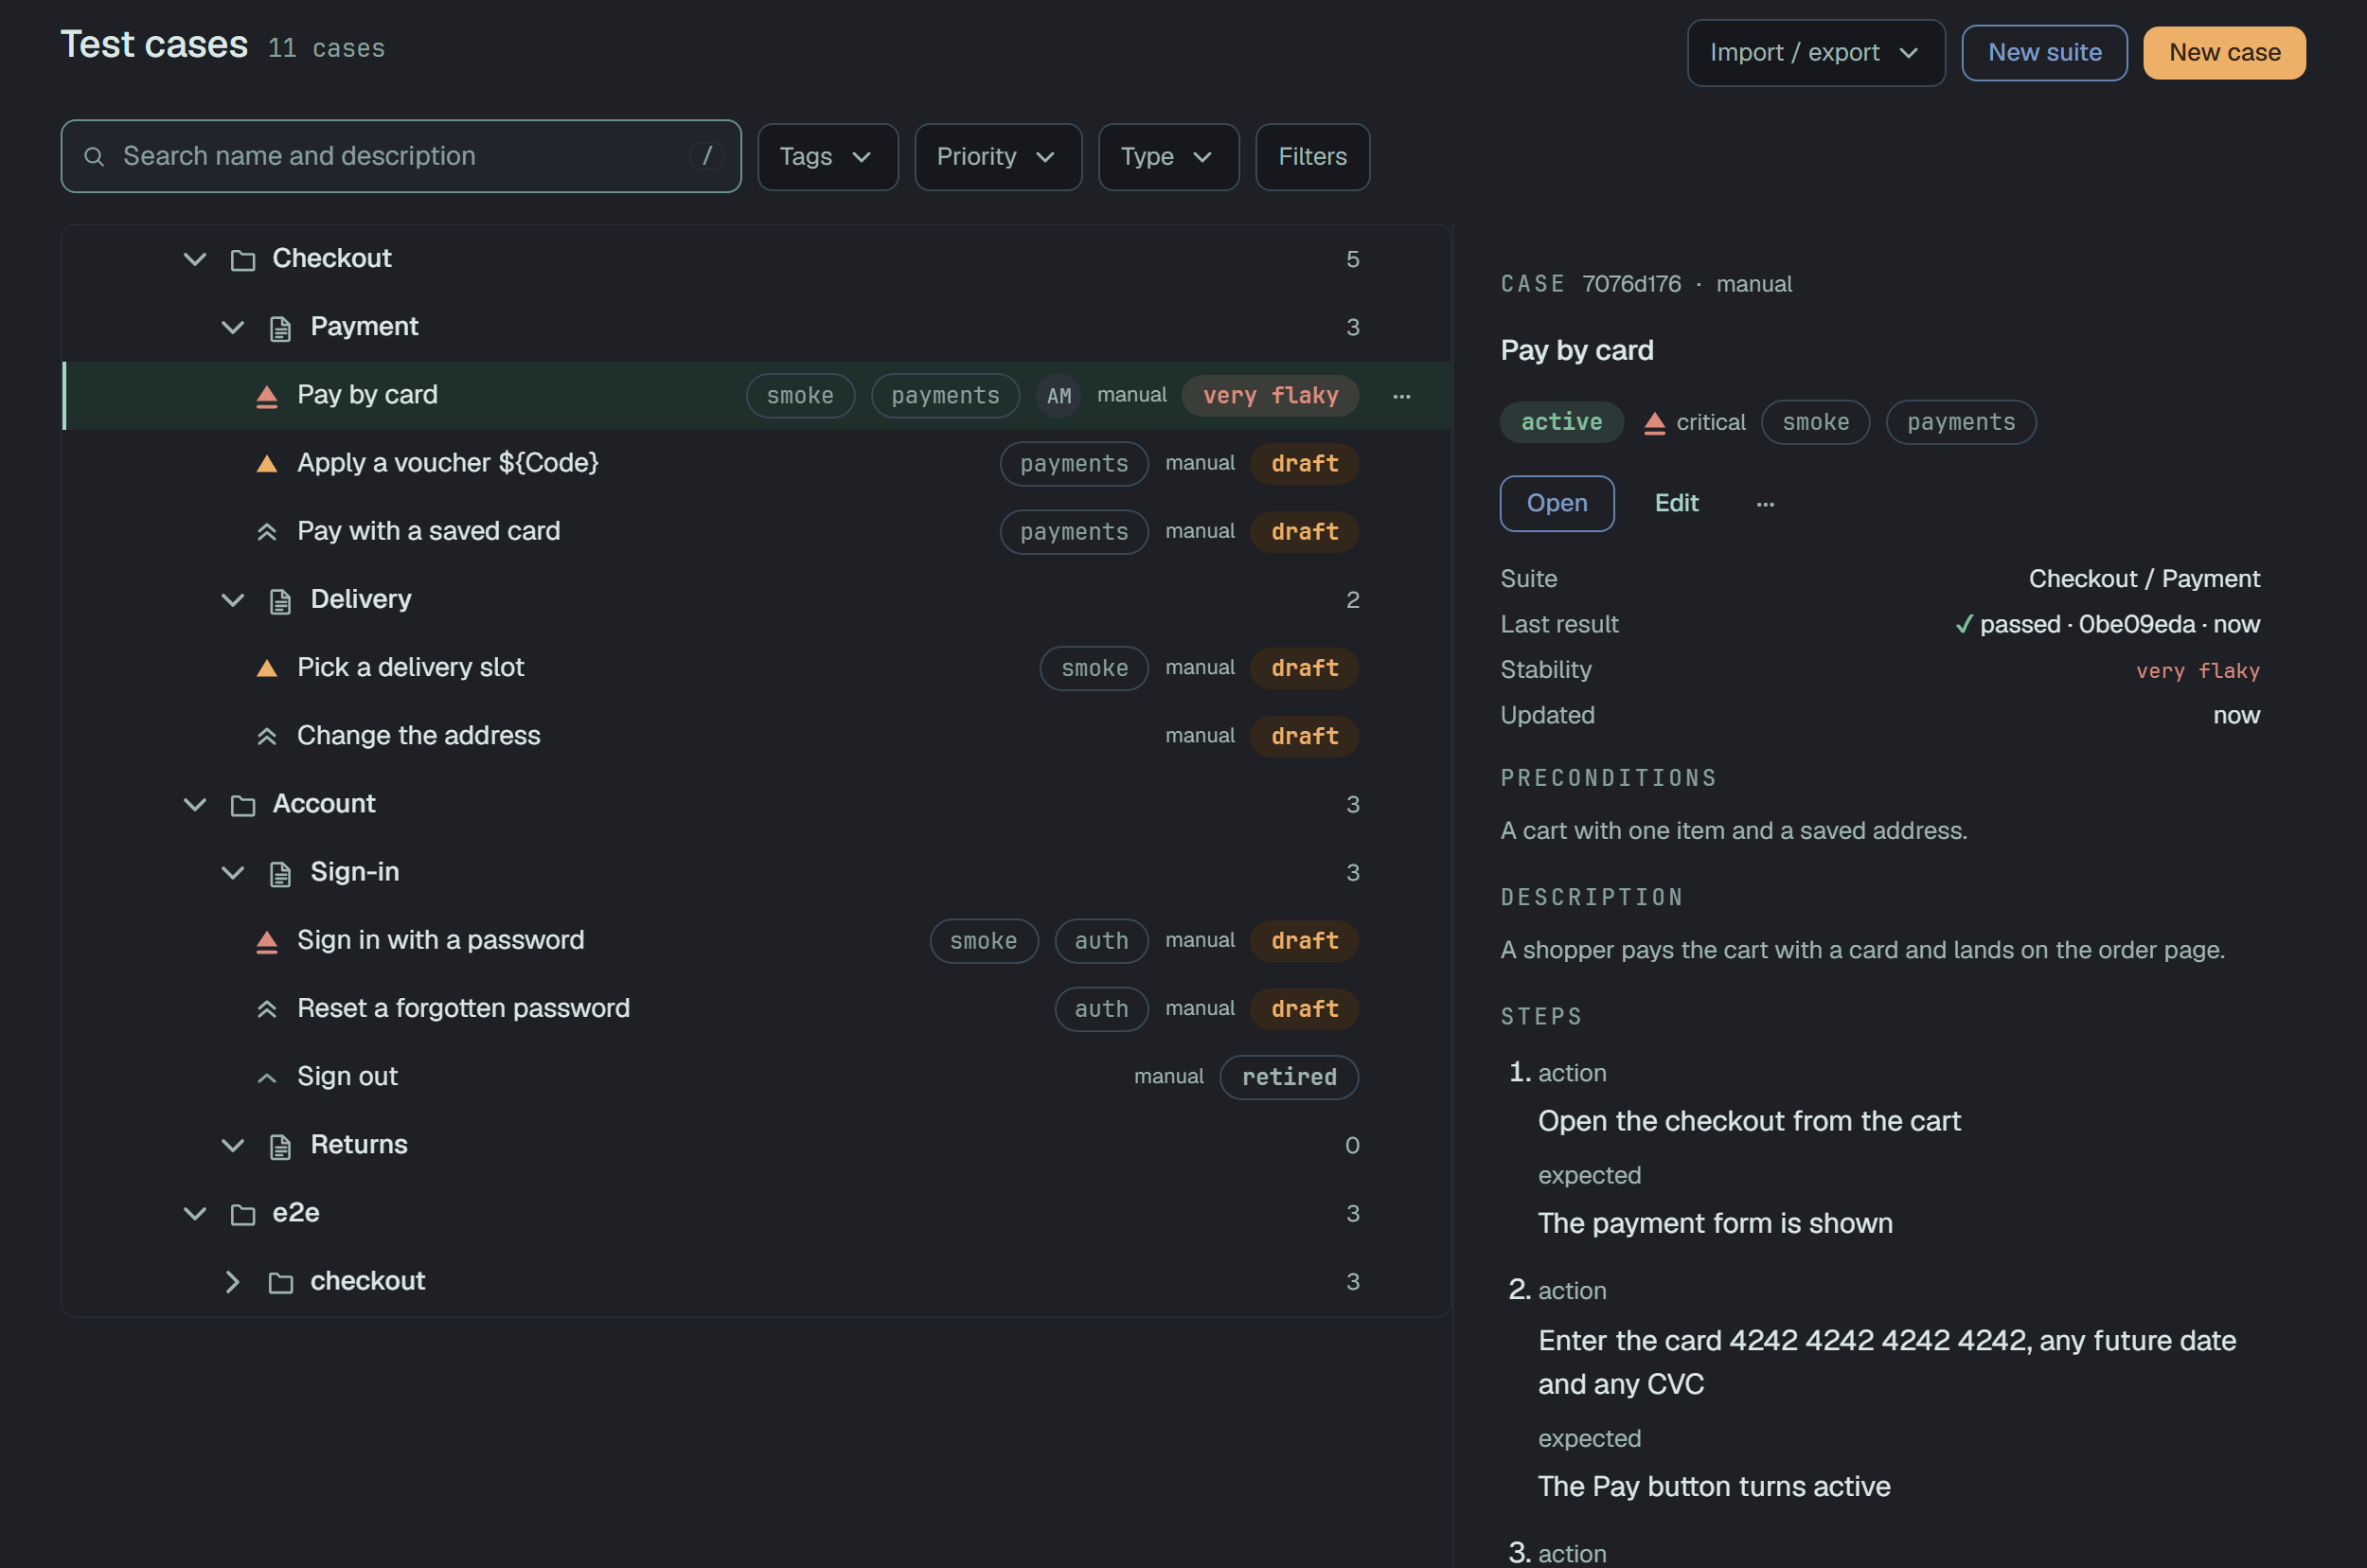The image size is (2367, 1568).
Task: Collapse the e2e folder chevron
Action: 195,1213
